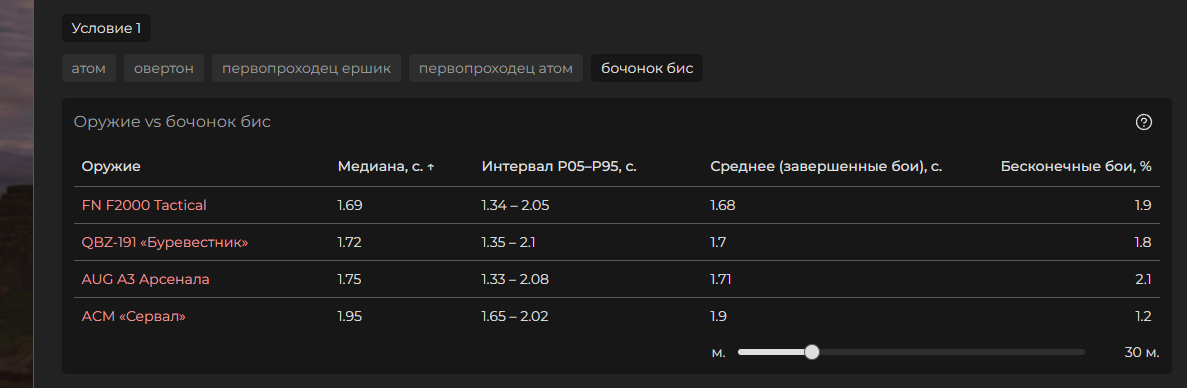Click the sort arrow beside Медиана
Image resolution: width=1187 pixels, height=388 pixels.
[431, 167]
